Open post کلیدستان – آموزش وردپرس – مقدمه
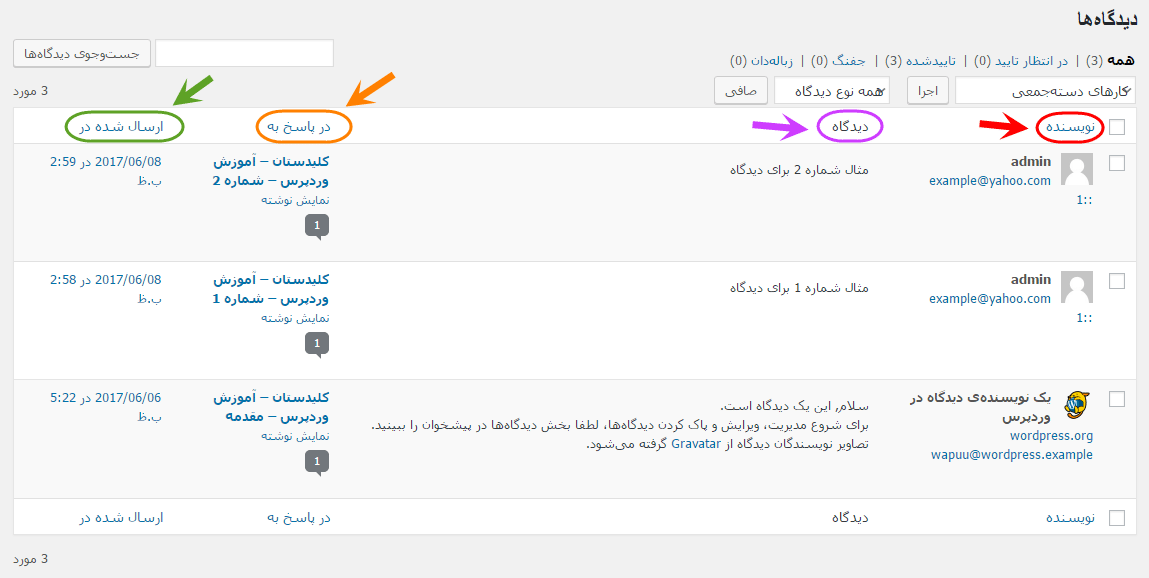This screenshot has height=578, width=1149. 271,407
